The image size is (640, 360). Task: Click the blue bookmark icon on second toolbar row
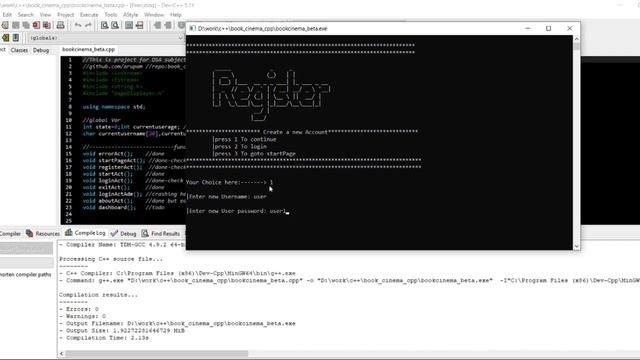(x=16, y=38)
